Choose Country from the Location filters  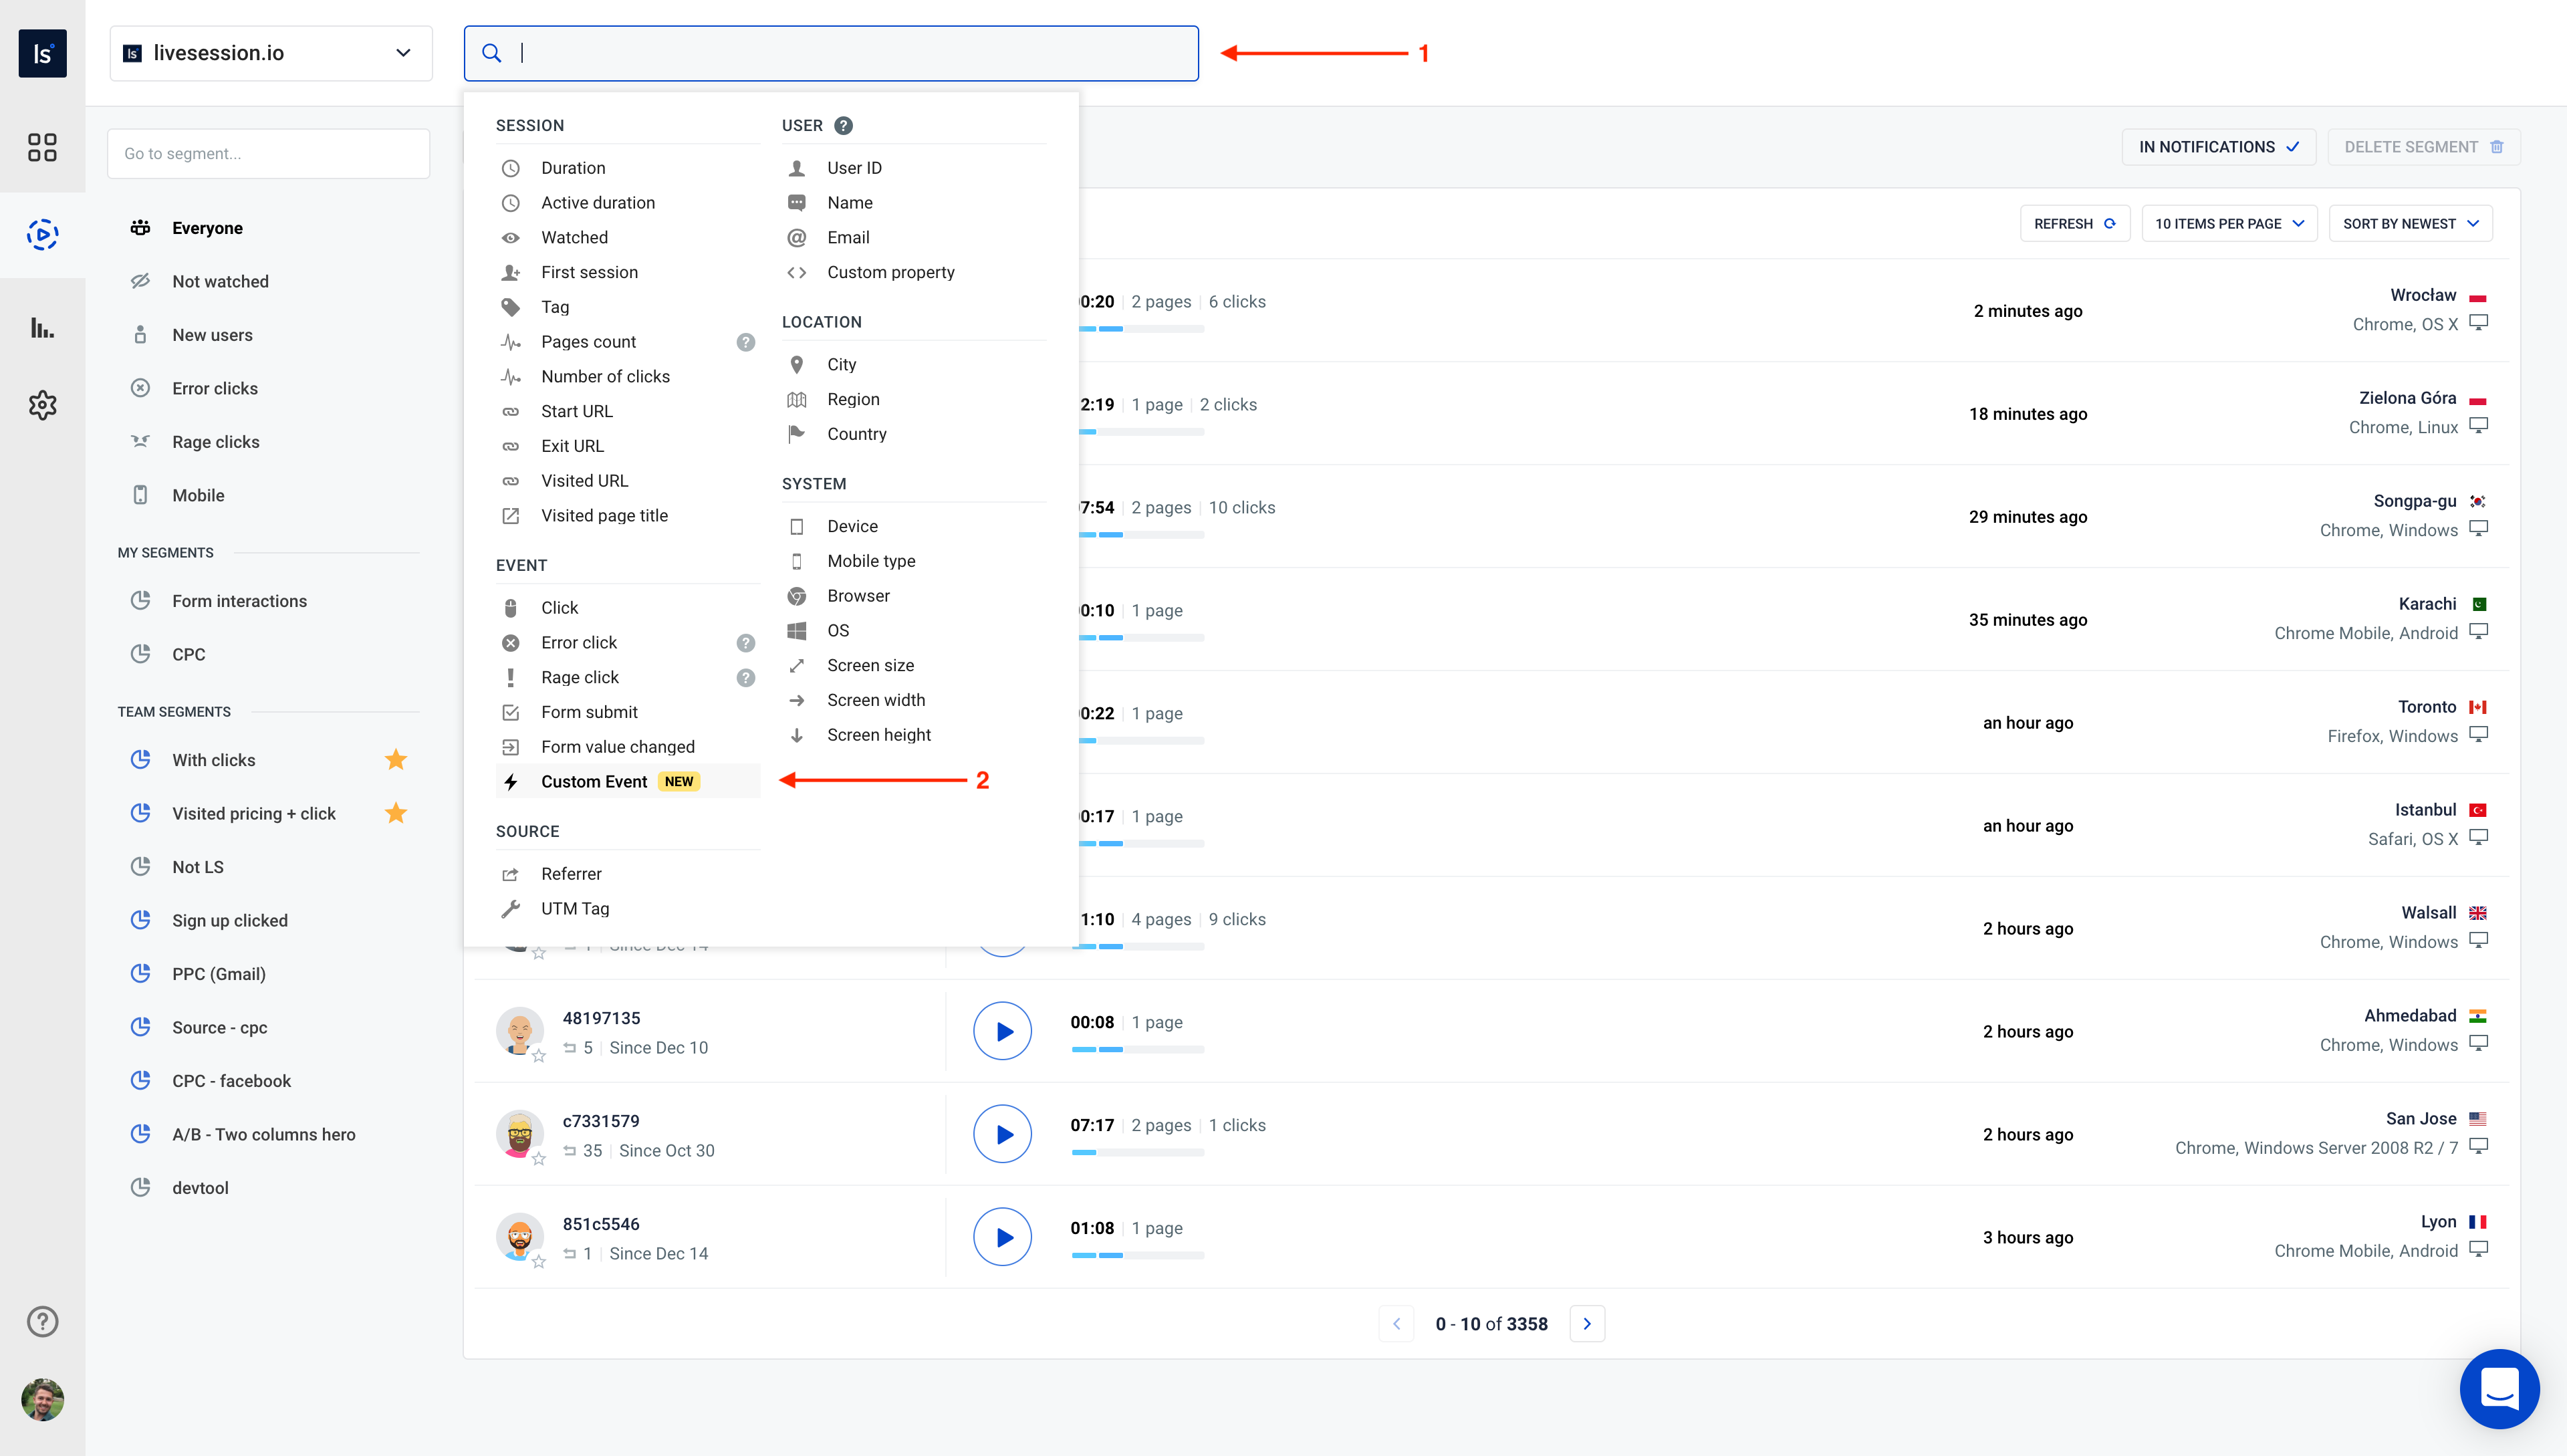(856, 433)
